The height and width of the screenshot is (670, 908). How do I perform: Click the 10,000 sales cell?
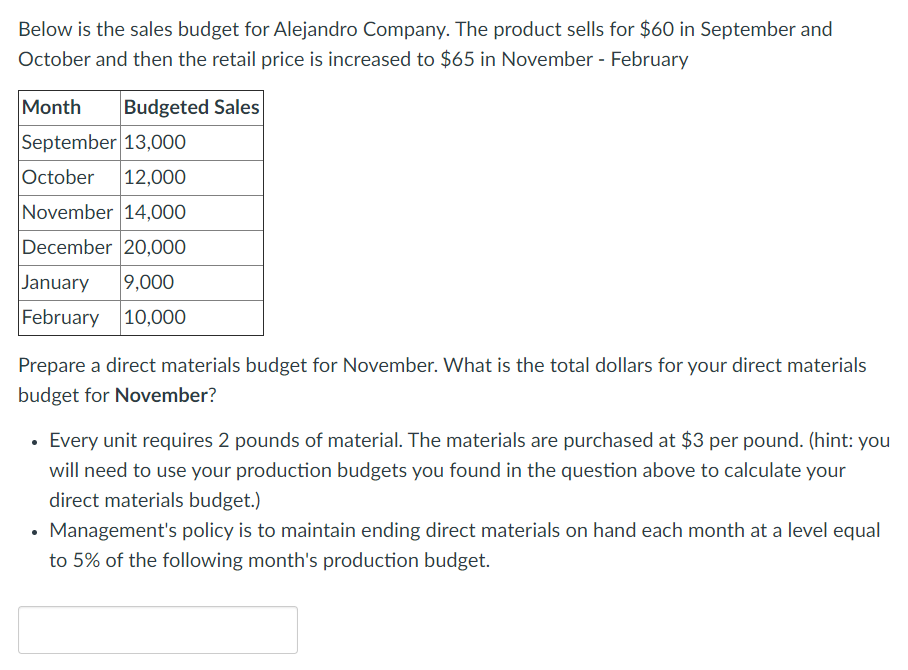pyautogui.click(x=154, y=317)
